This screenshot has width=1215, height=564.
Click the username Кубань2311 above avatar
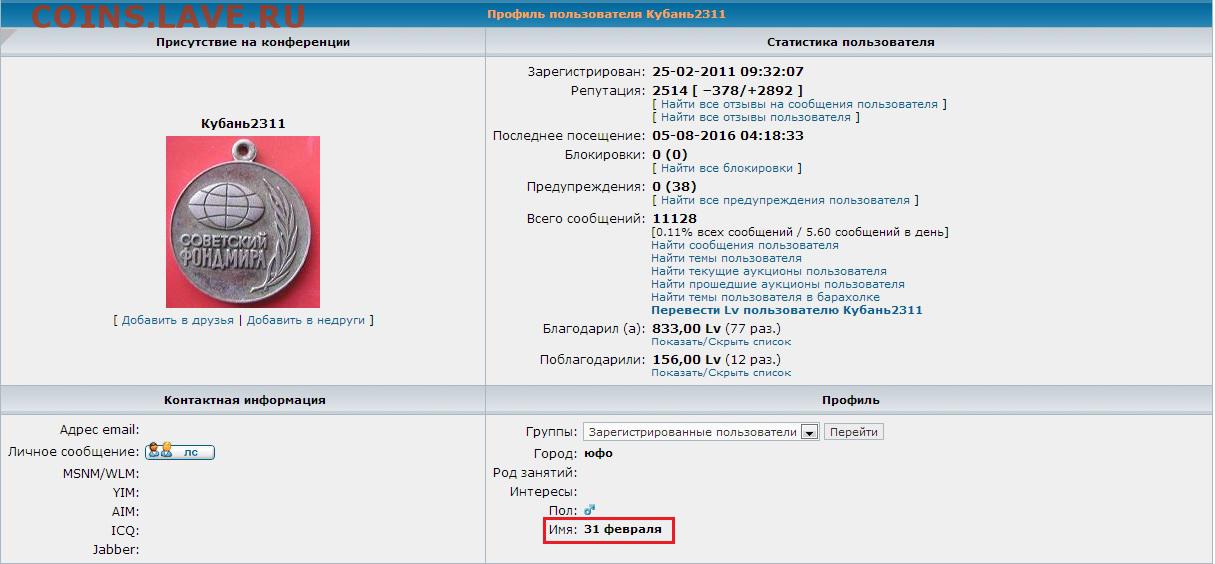(243, 124)
